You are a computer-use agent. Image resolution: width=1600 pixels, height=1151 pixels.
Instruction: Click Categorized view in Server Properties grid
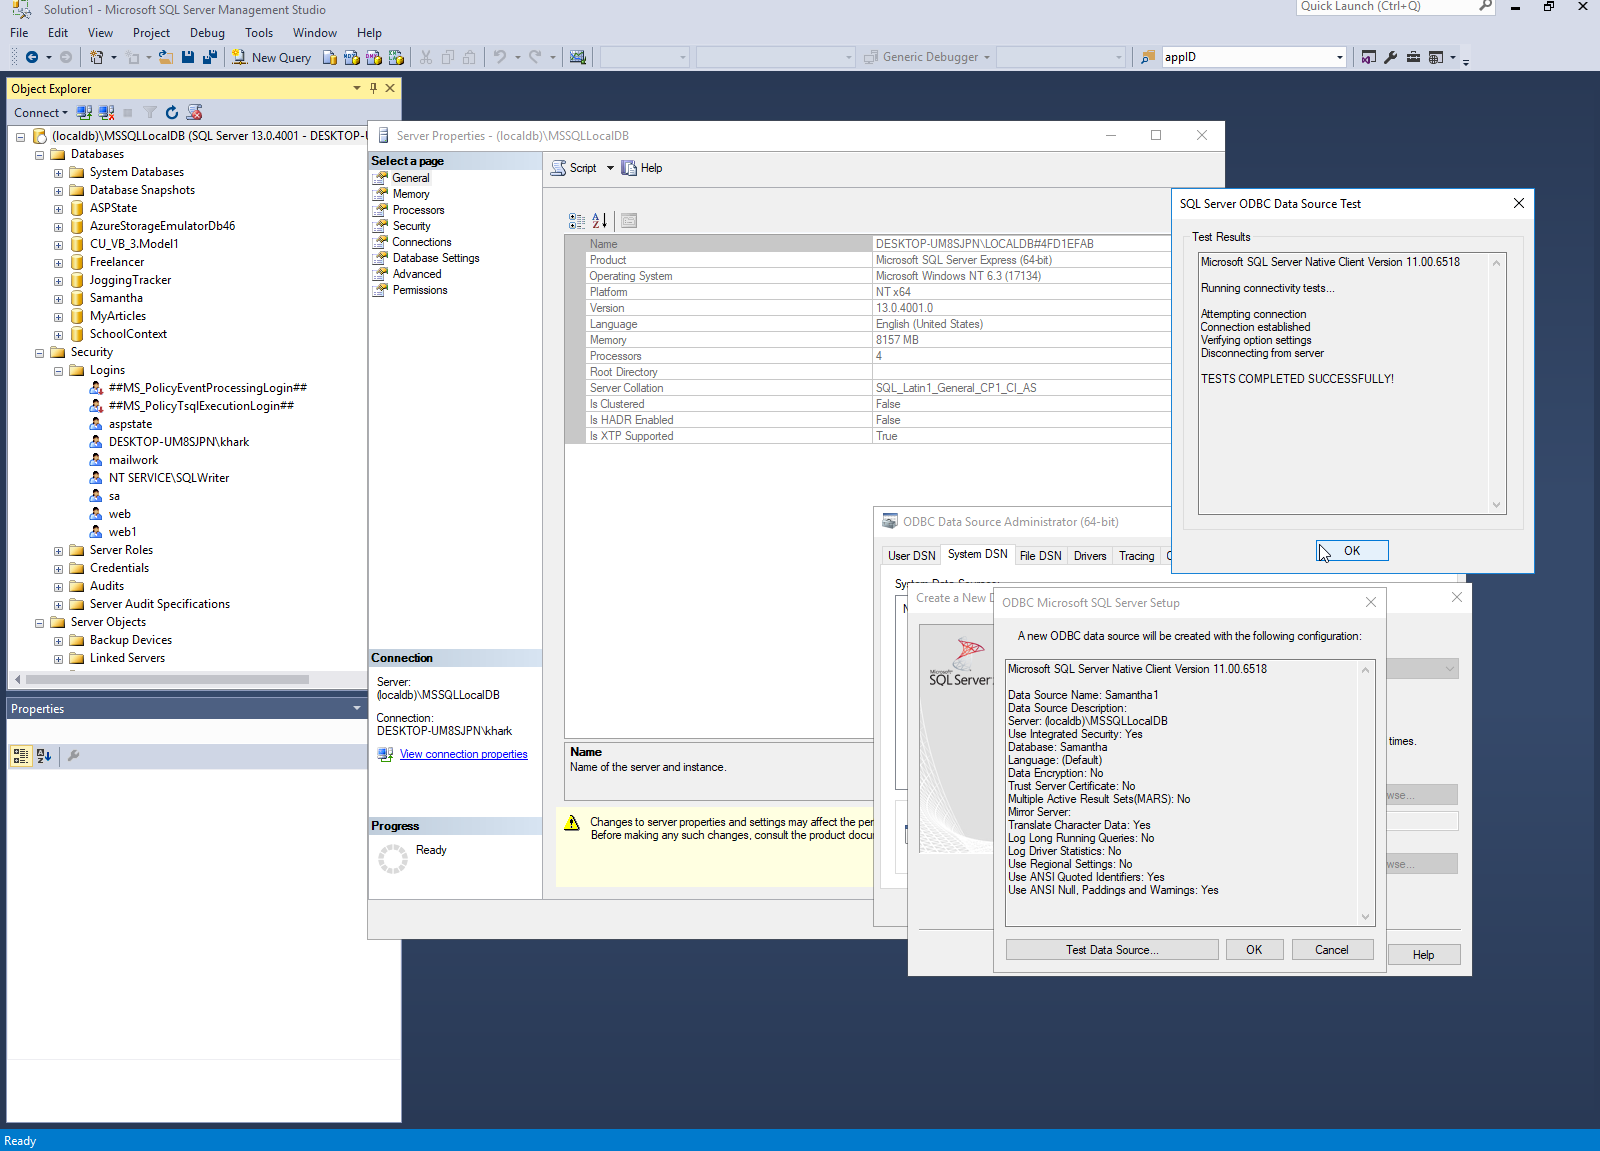click(577, 220)
